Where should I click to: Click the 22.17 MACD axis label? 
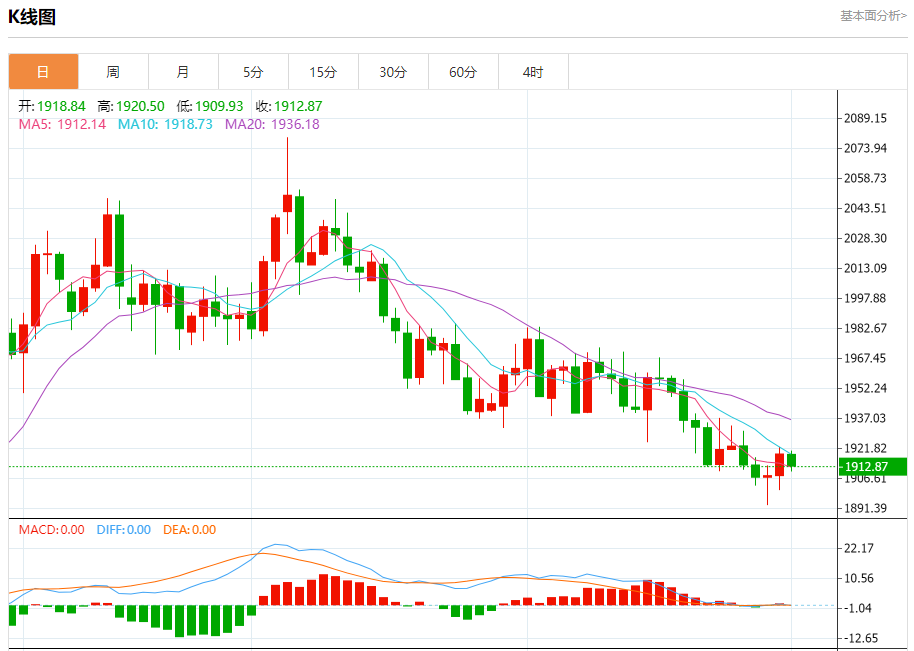(859, 548)
